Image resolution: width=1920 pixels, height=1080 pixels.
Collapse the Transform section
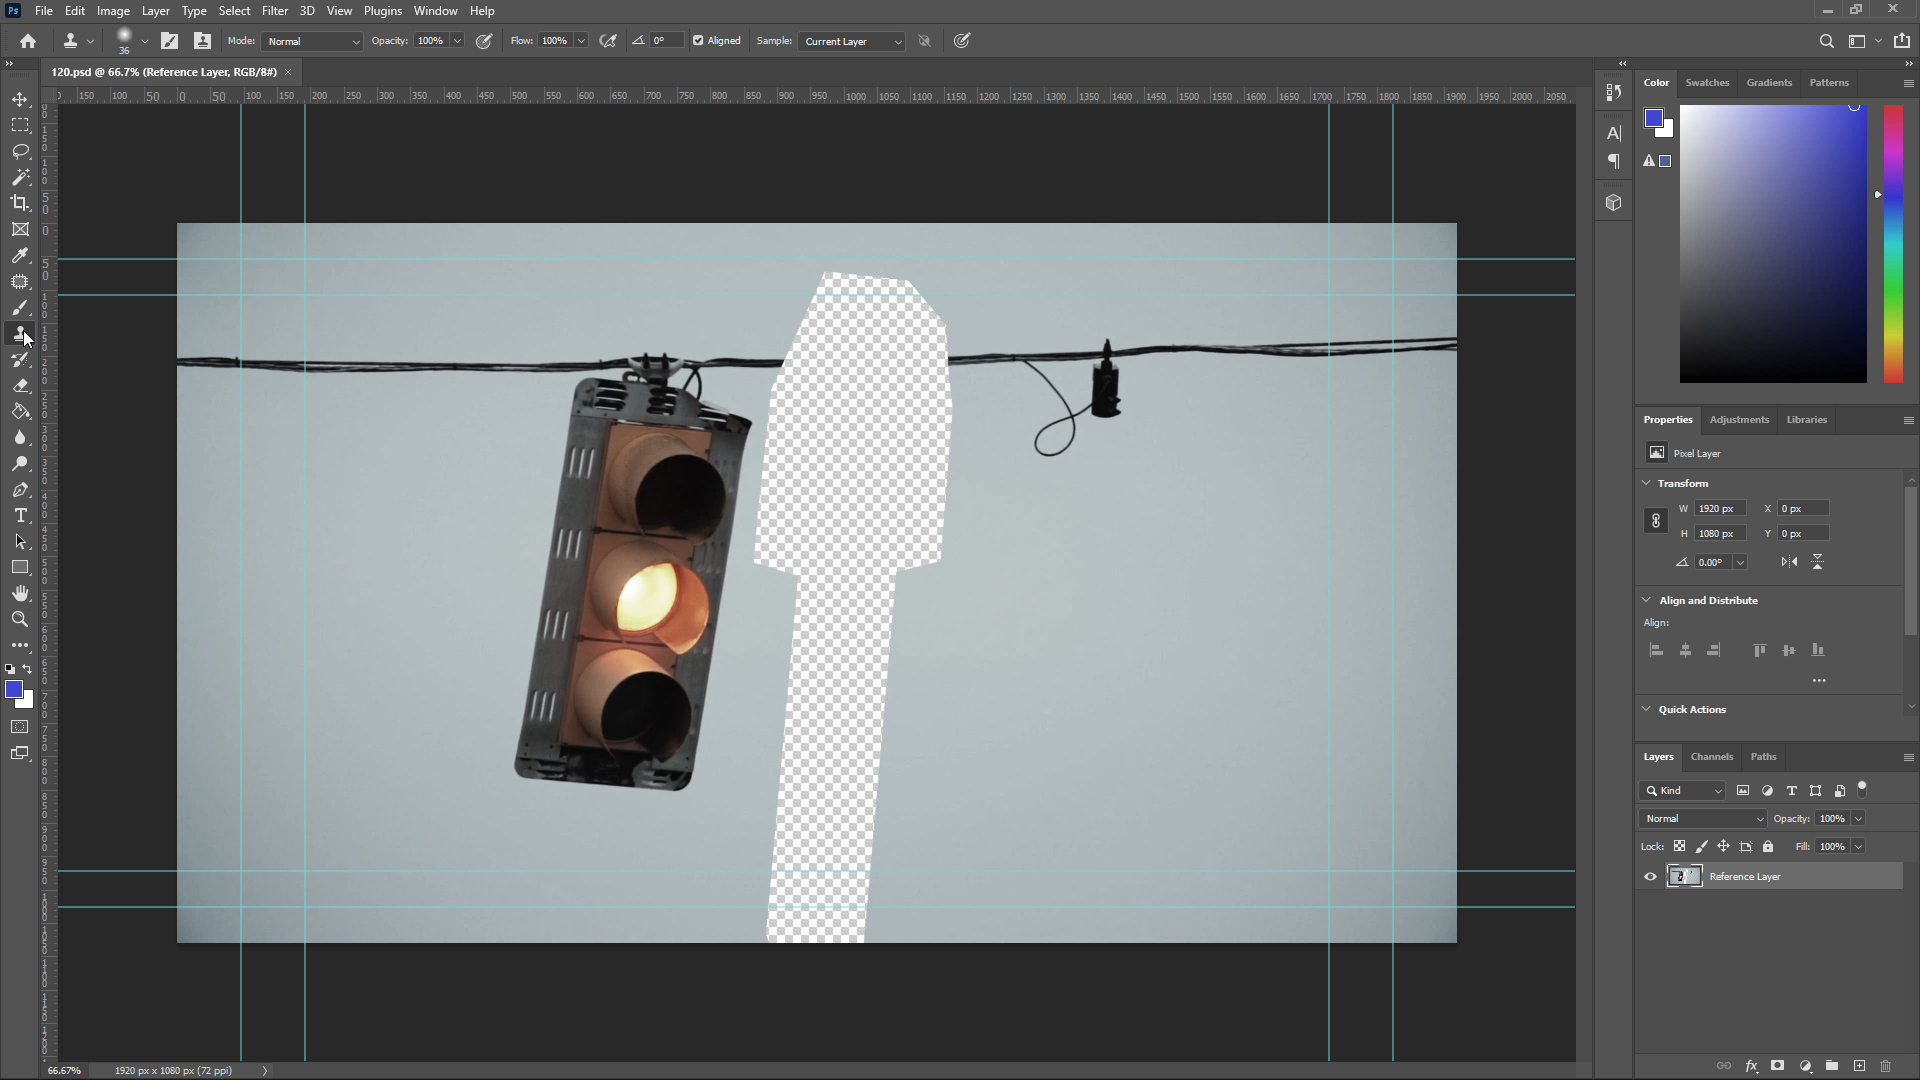tap(1646, 483)
